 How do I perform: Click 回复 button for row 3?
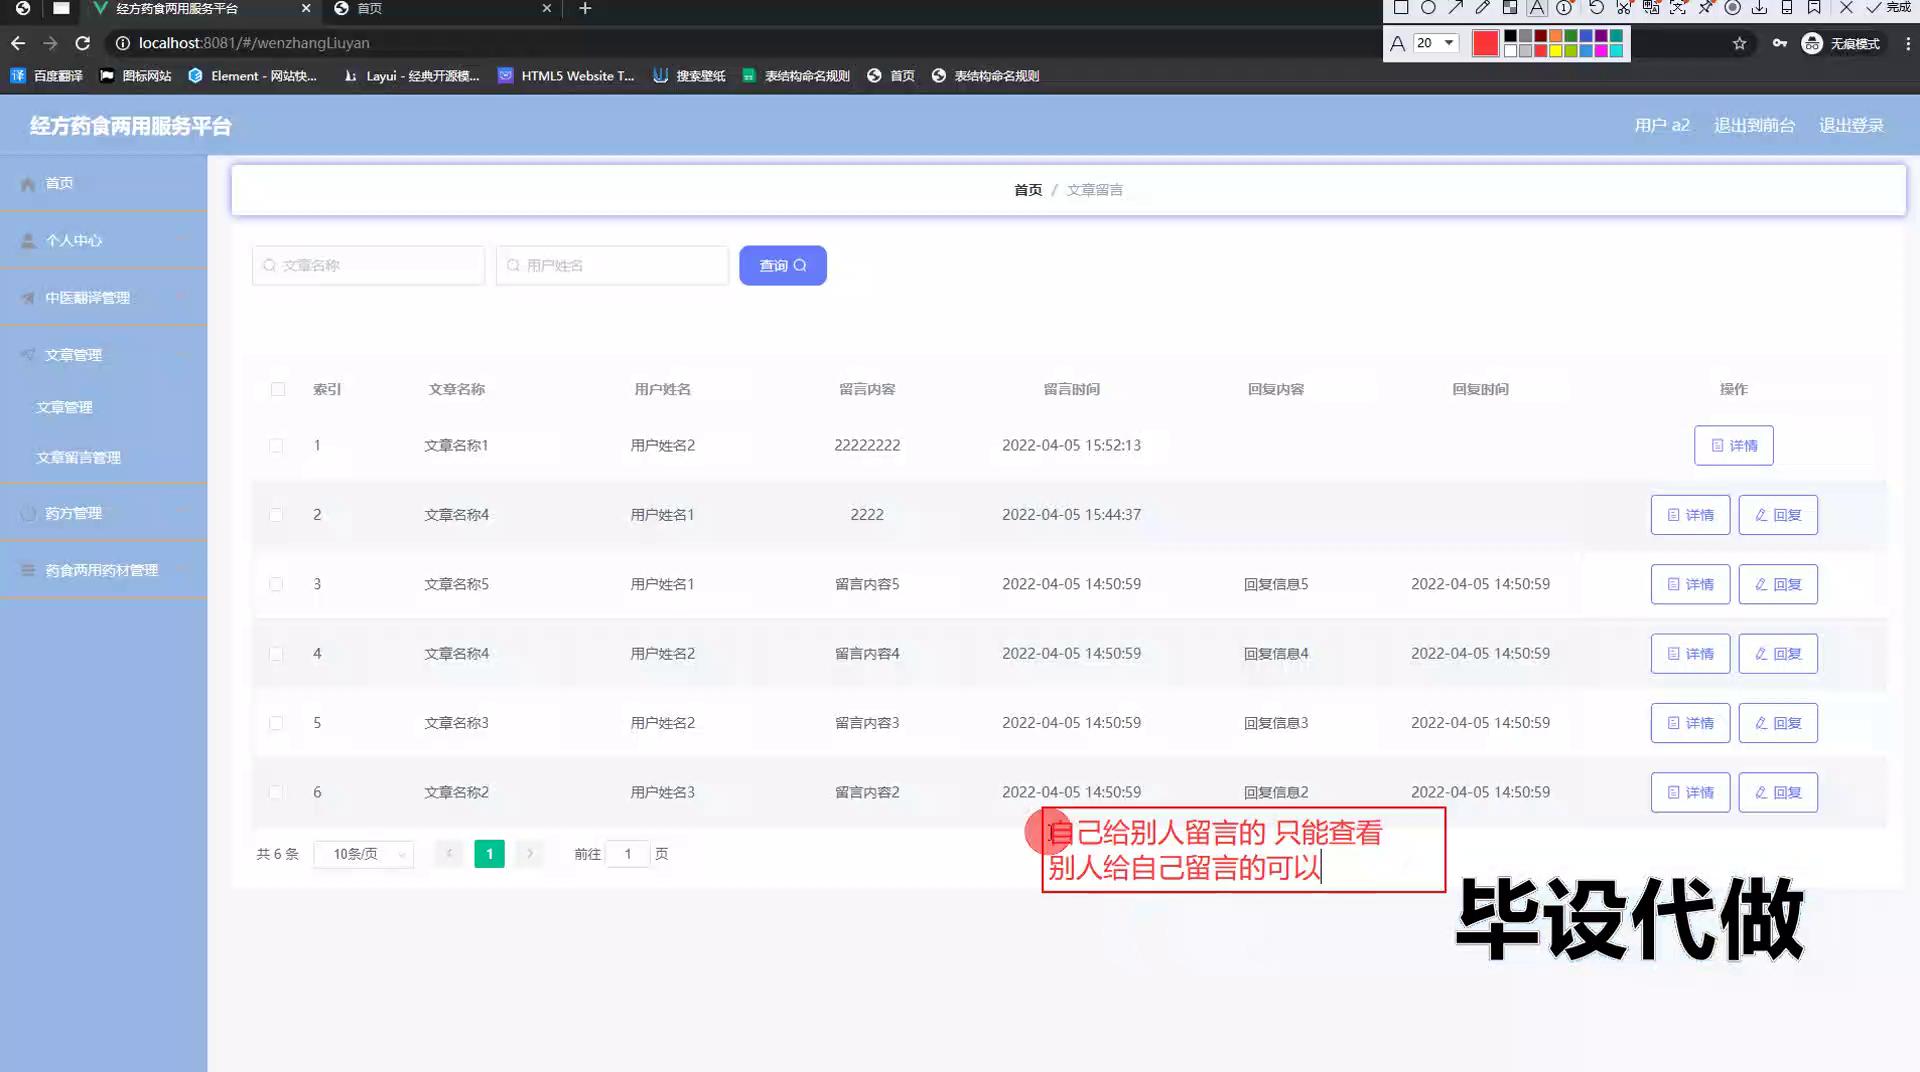(x=1777, y=584)
